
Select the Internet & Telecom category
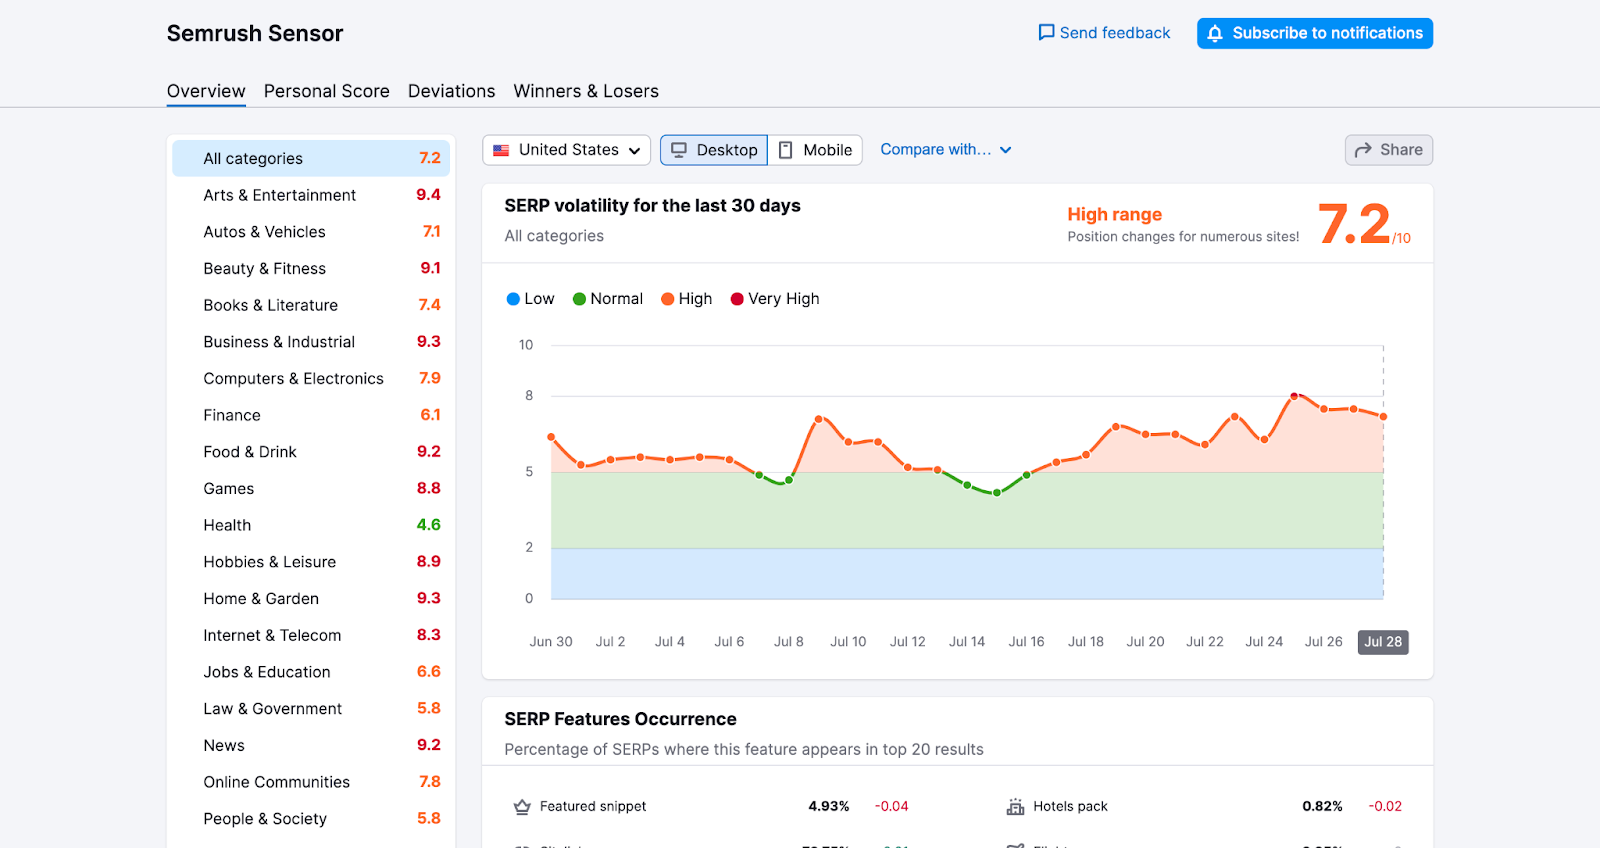click(x=311, y=635)
